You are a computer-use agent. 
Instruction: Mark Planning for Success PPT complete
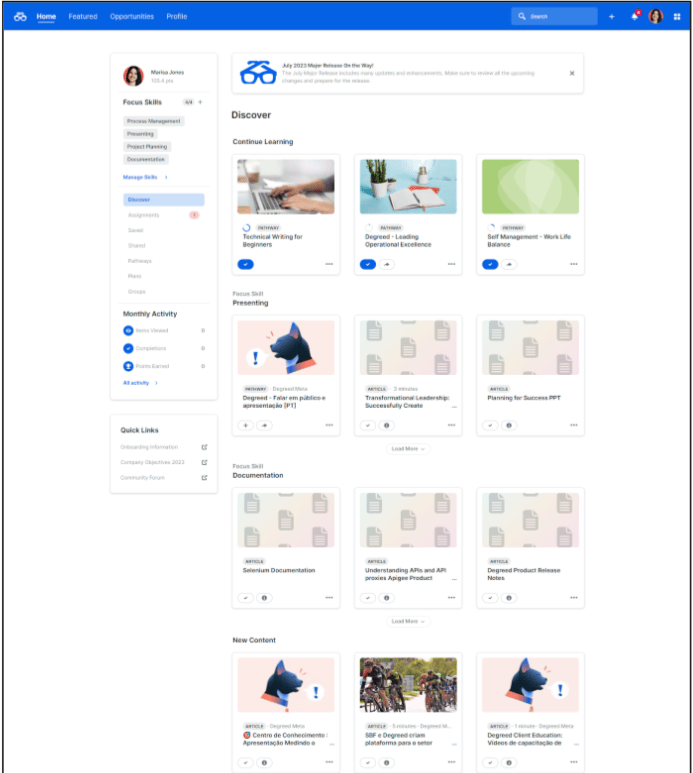pos(490,425)
